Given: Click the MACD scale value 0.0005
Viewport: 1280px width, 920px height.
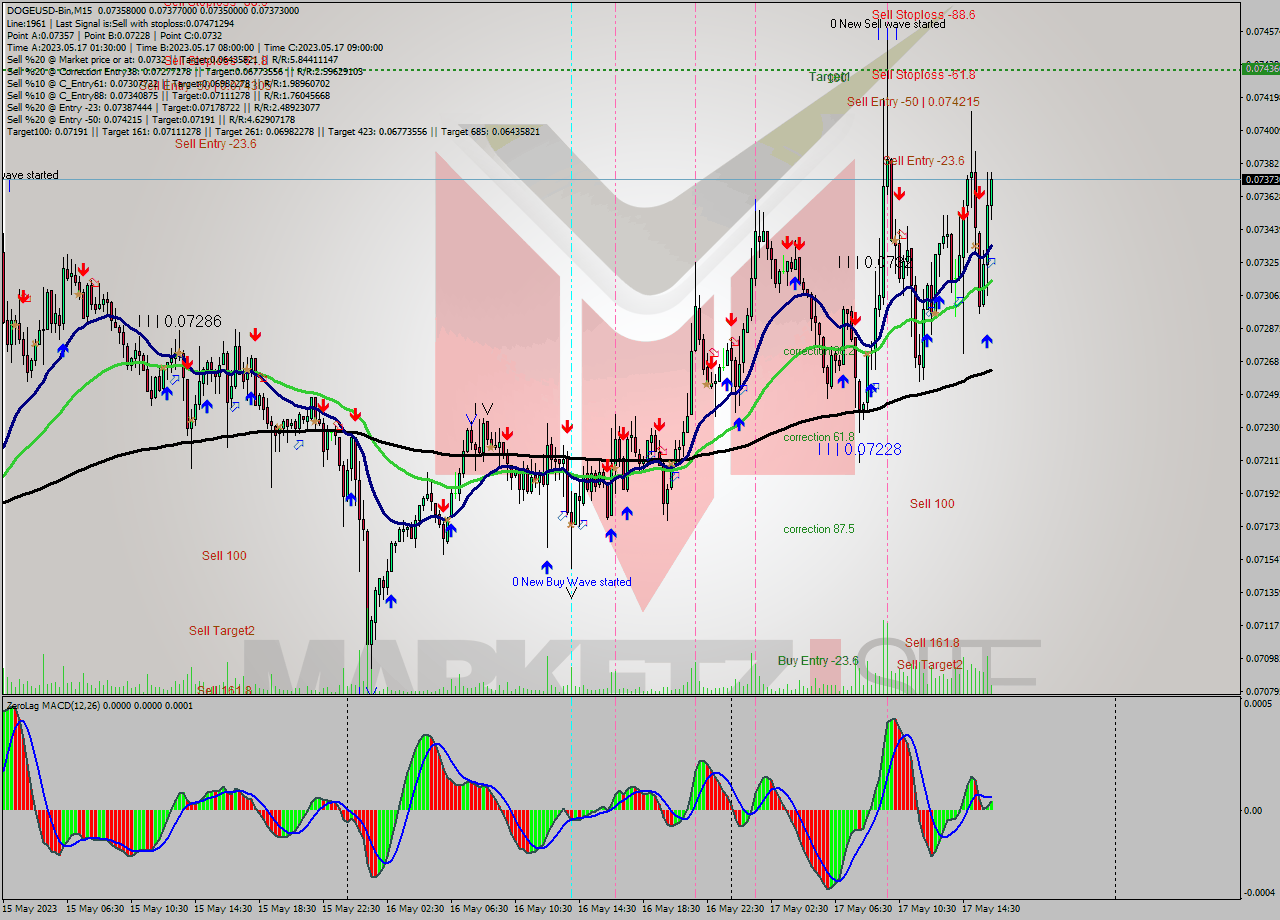Looking at the screenshot, I should click(x=1258, y=704).
